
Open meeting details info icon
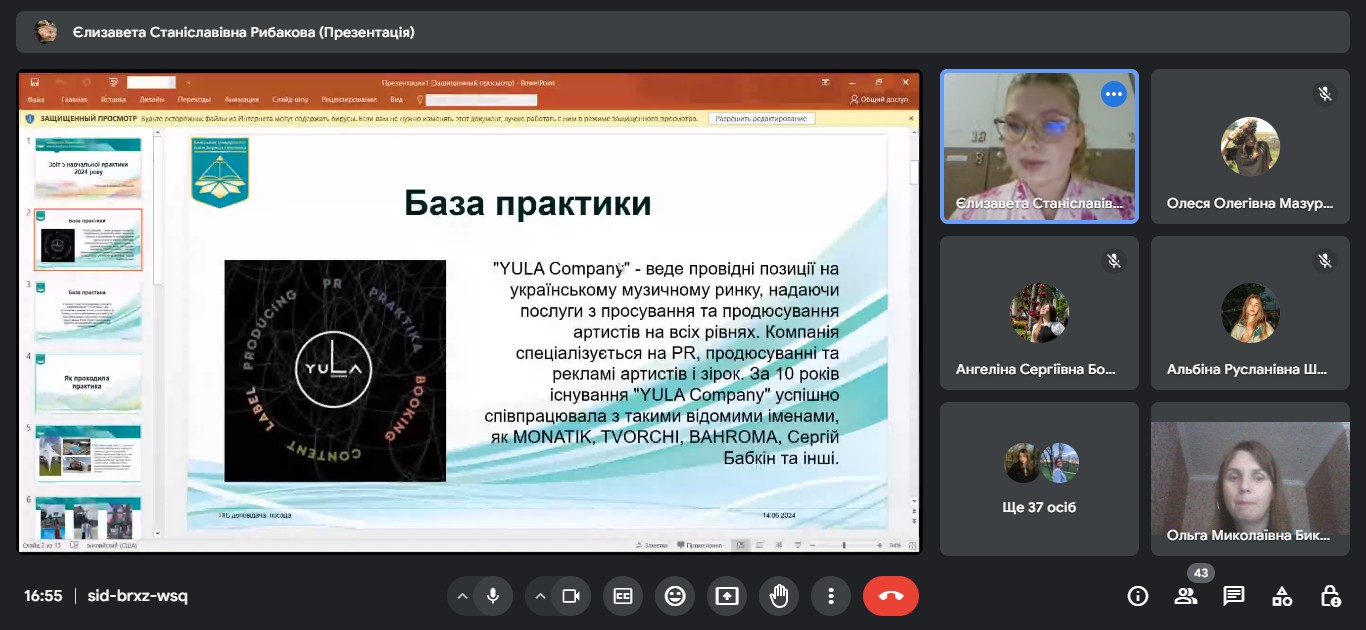1137,596
